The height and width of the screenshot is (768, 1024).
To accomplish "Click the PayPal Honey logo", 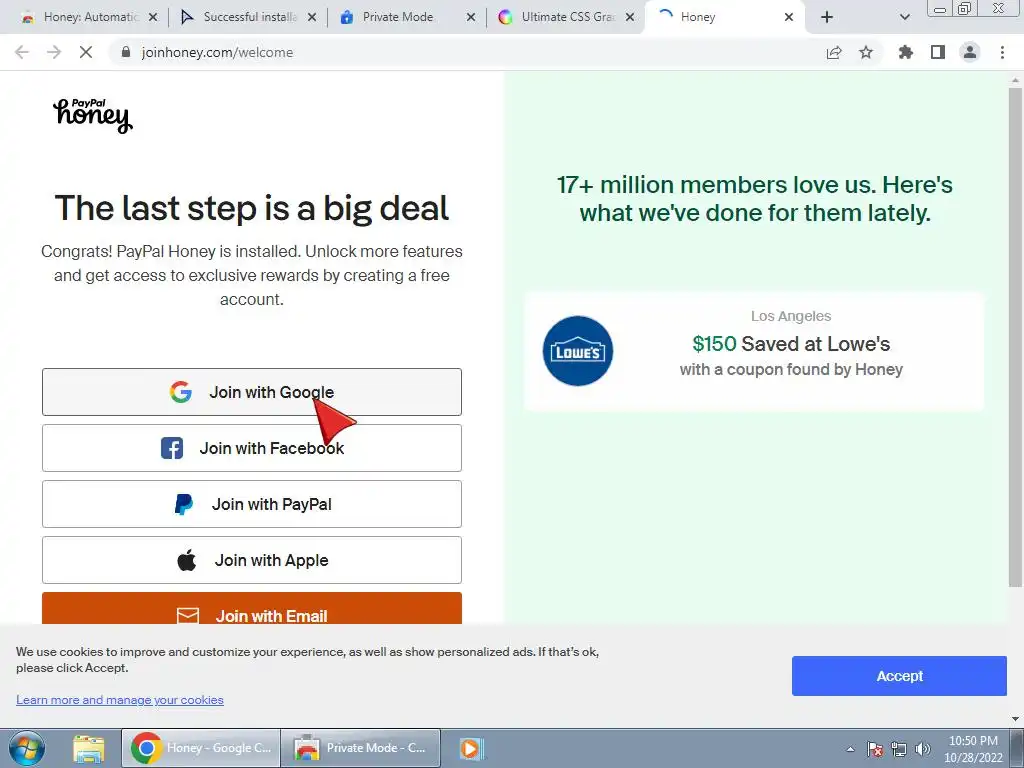I will pos(93,116).
